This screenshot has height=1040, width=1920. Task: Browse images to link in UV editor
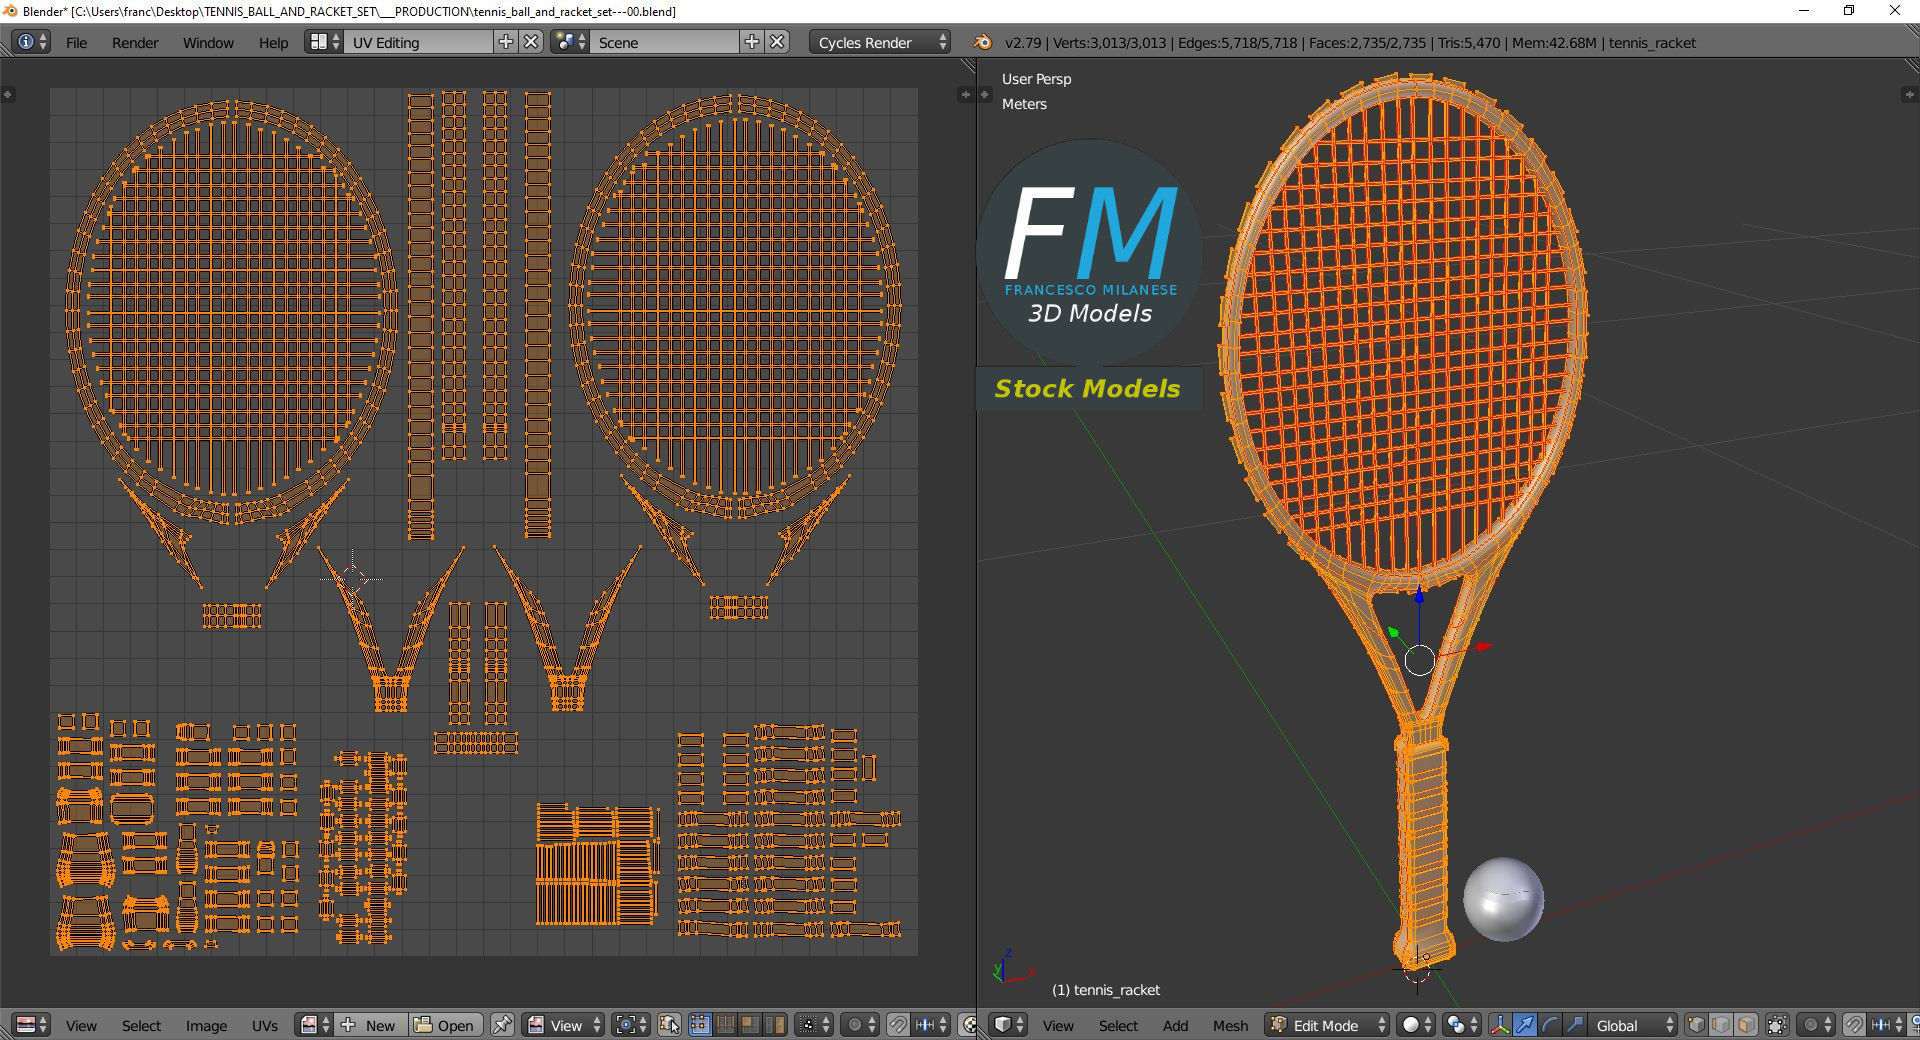tap(314, 1025)
